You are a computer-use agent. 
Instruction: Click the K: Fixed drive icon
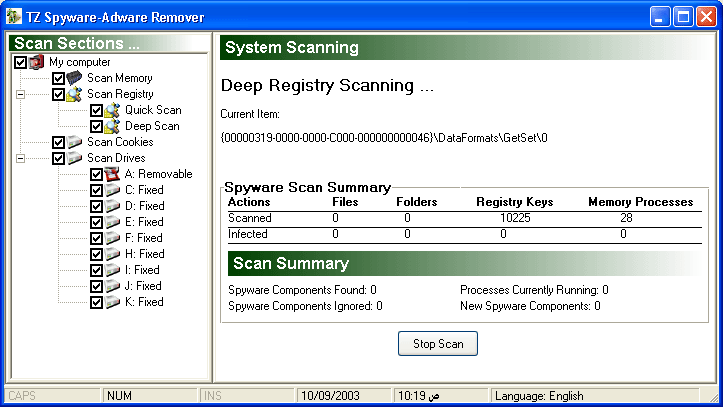coord(112,302)
